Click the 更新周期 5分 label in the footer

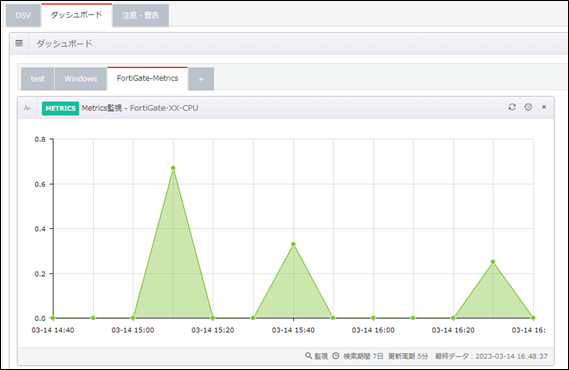coord(408,356)
